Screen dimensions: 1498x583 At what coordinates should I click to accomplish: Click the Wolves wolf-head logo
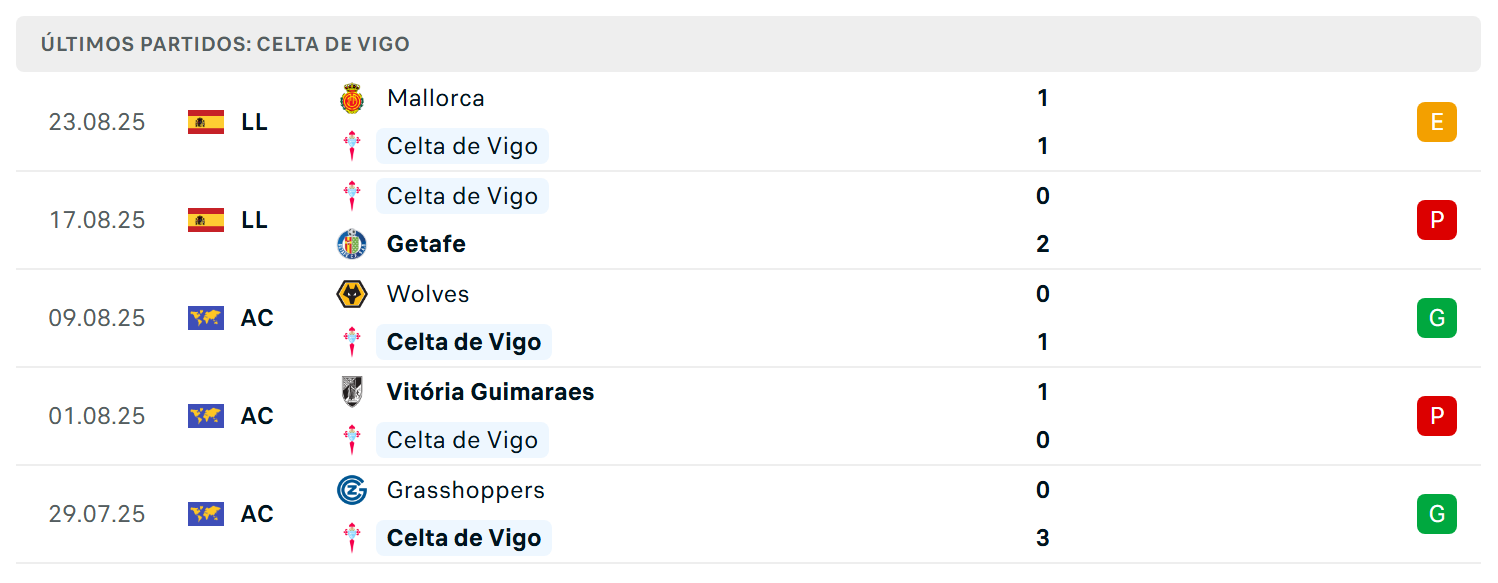click(352, 294)
